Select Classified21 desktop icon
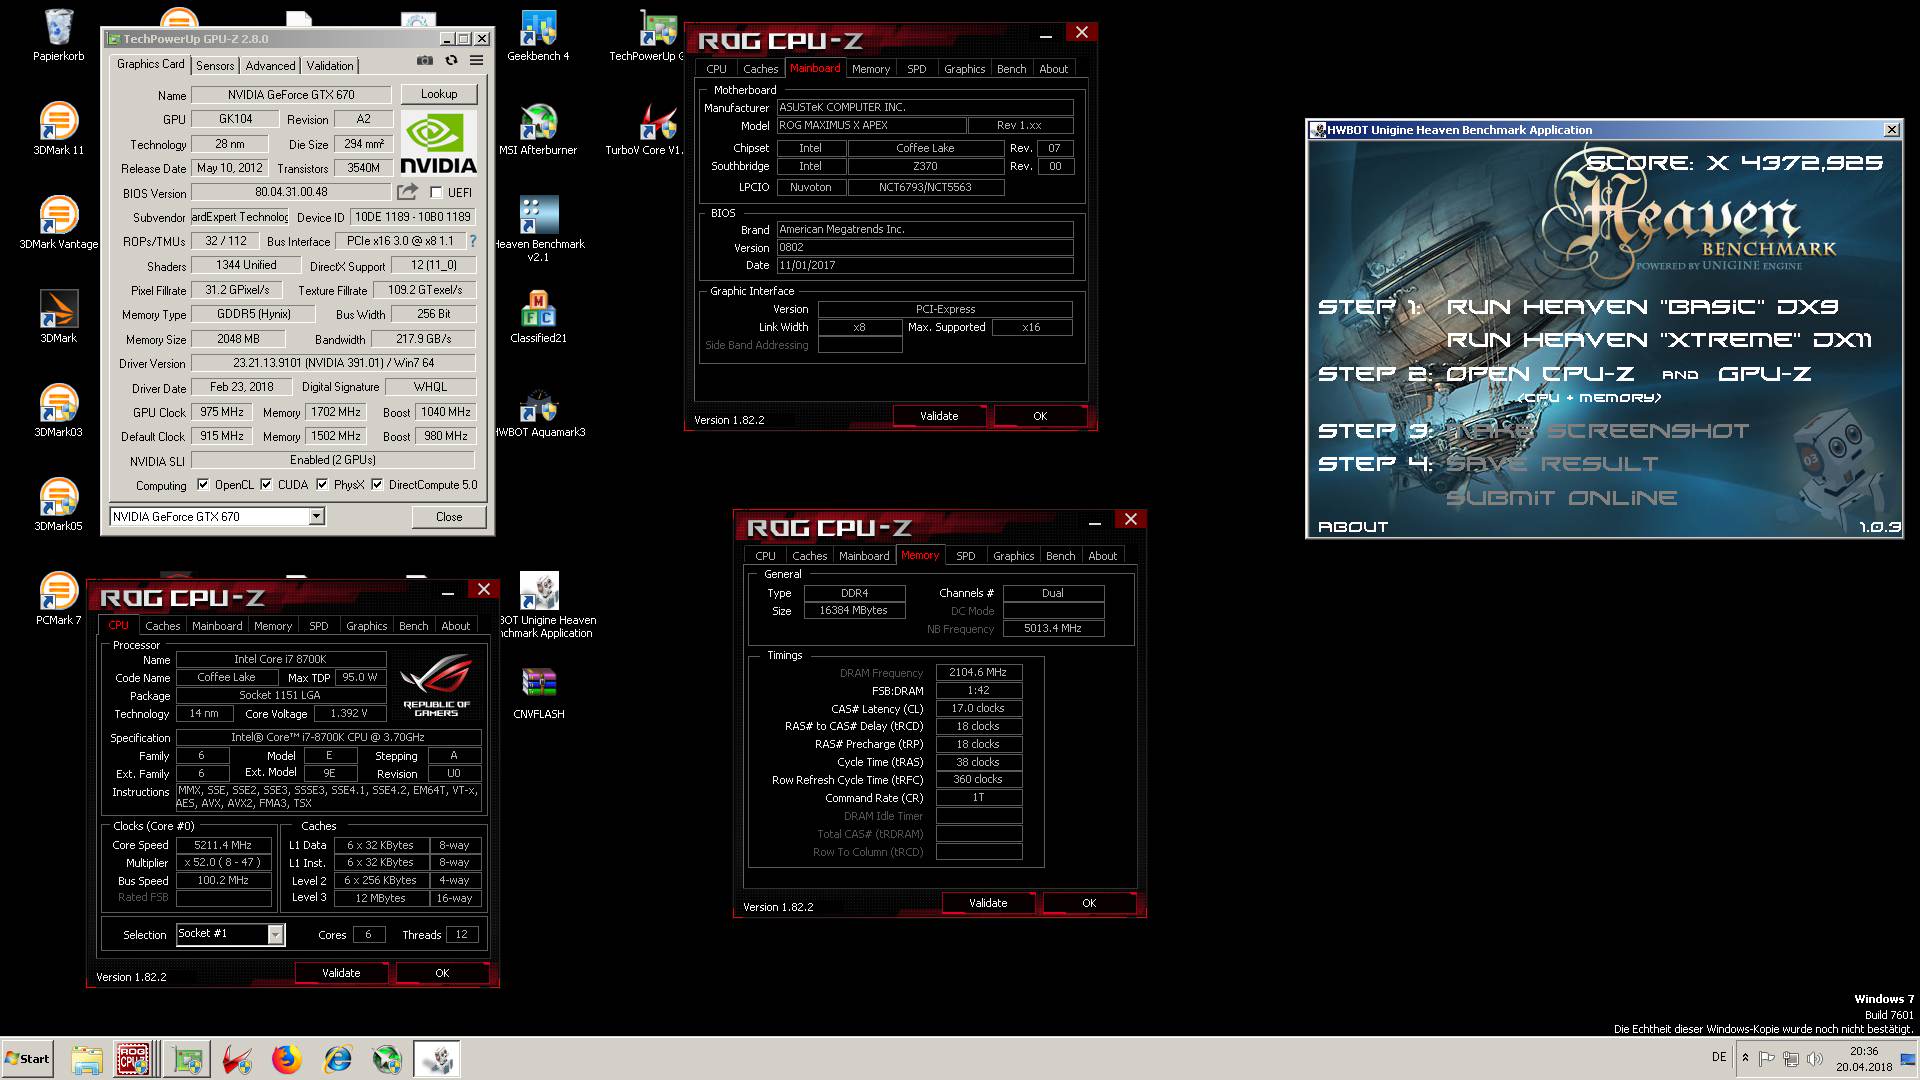The width and height of the screenshot is (1920, 1080). click(538, 316)
